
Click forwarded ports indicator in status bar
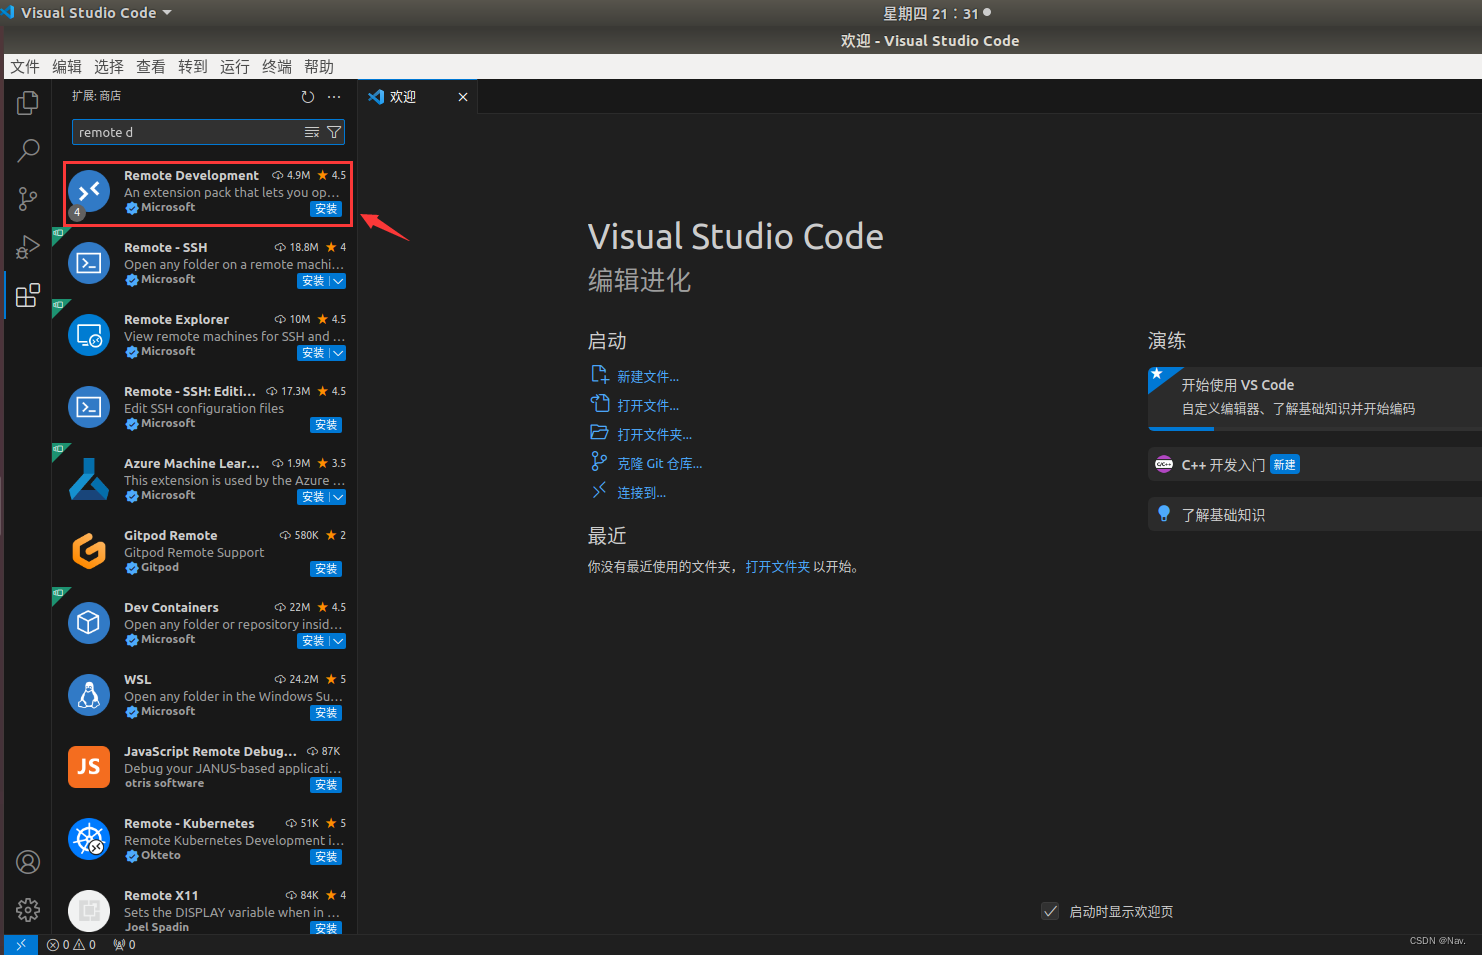pos(125,945)
